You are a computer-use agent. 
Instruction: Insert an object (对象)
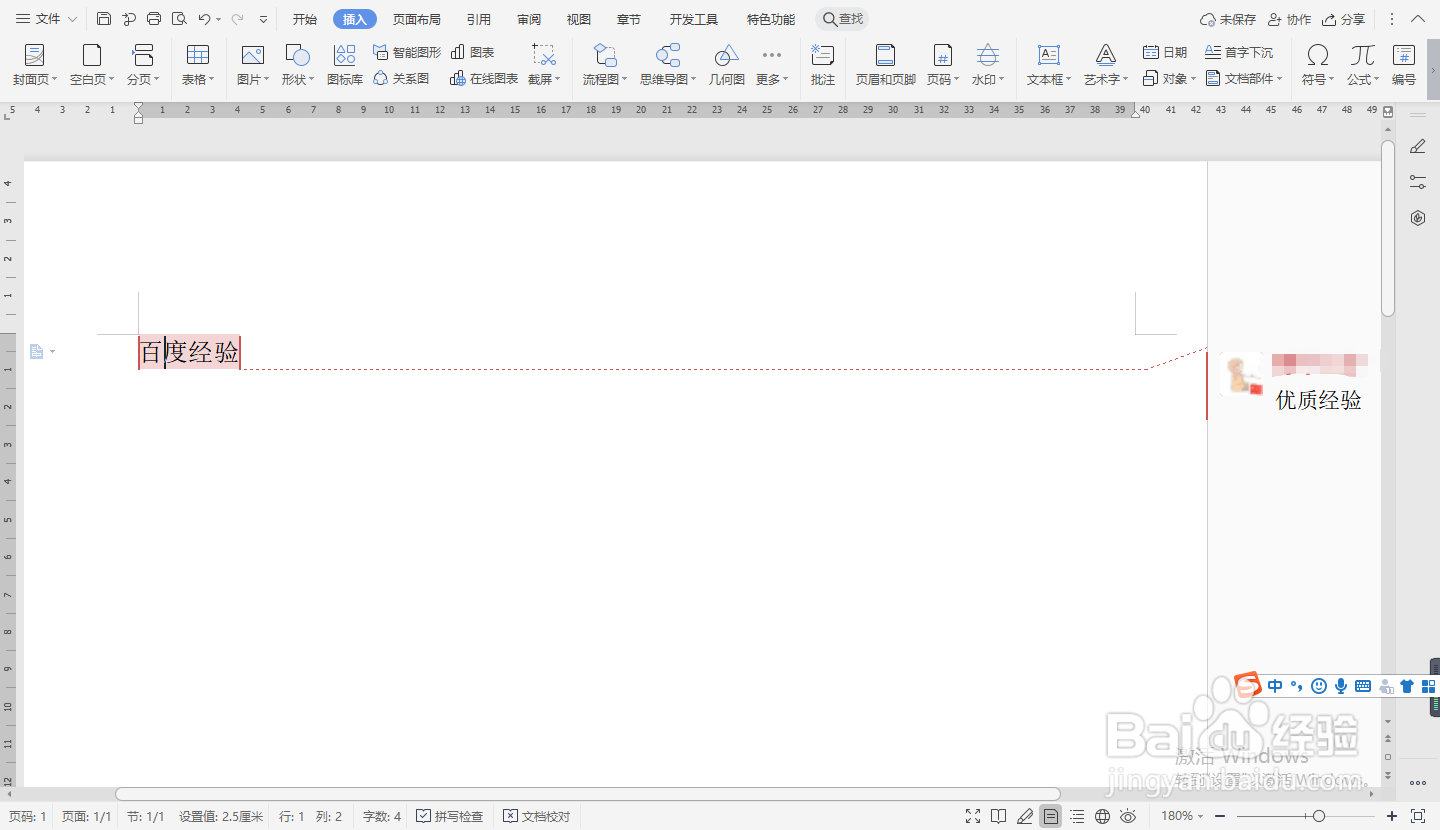(1168, 78)
